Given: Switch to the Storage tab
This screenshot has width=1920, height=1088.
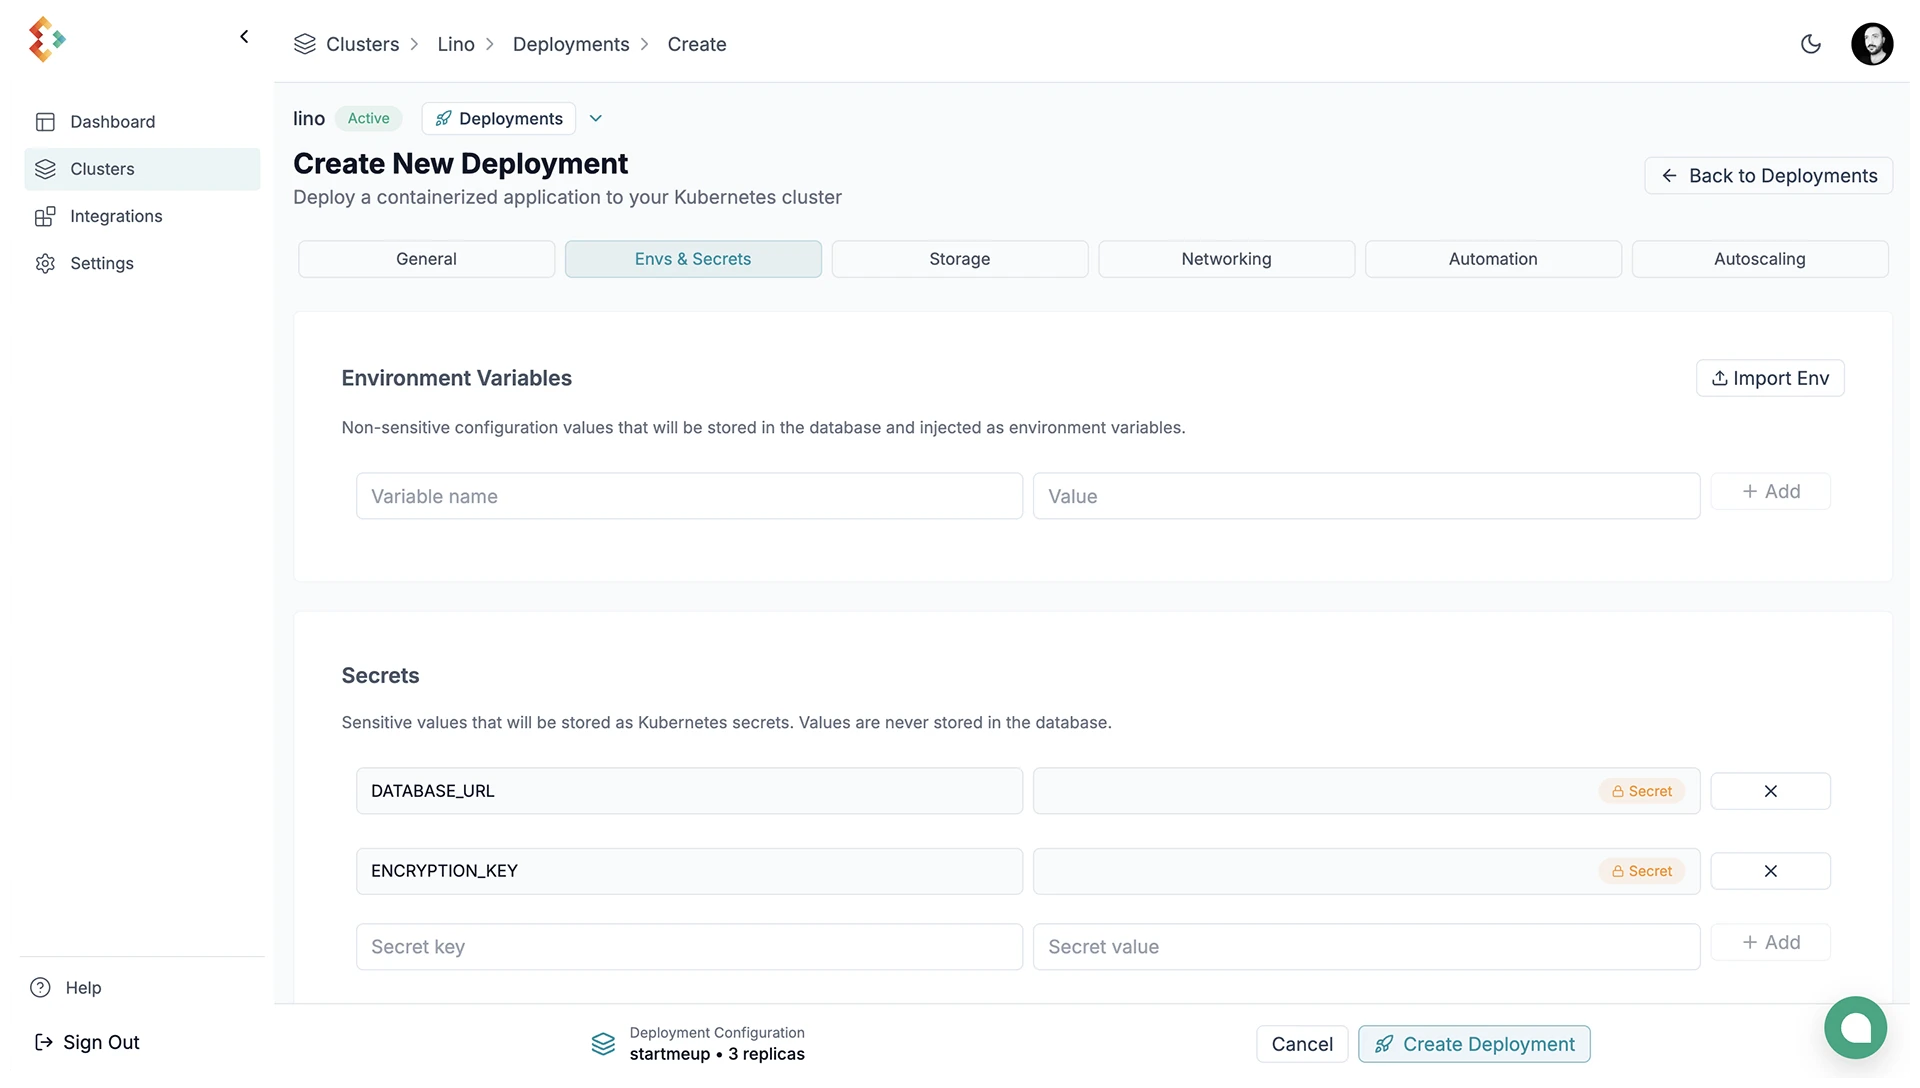Looking at the screenshot, I should [x=959, y=259].
